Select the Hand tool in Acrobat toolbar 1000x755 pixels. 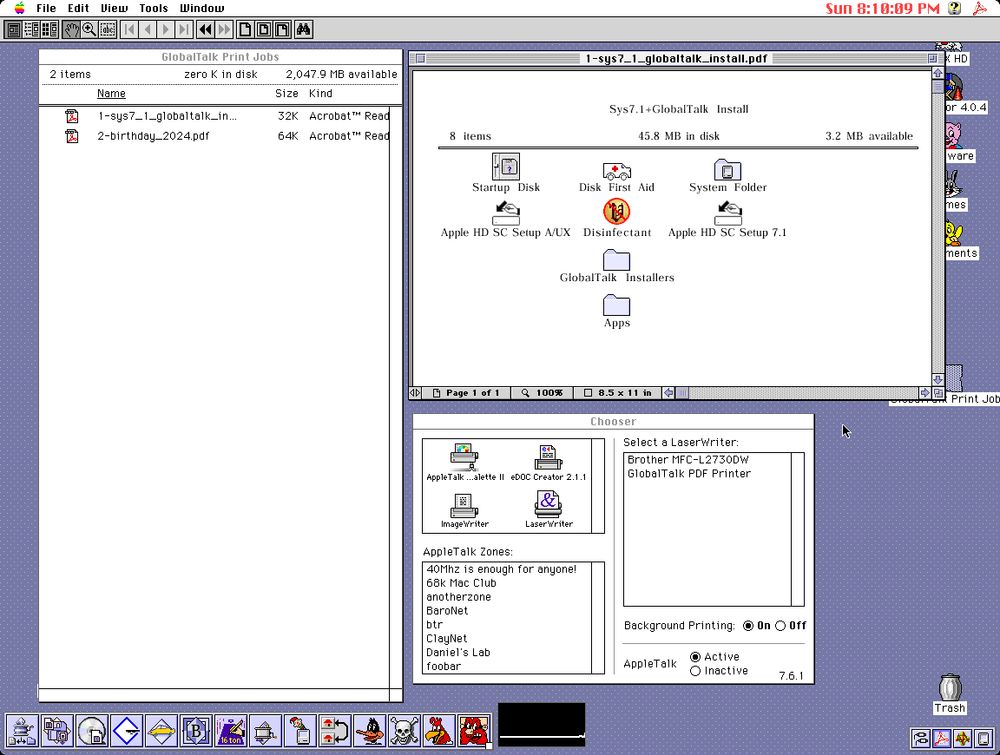(x=72, y=29)
